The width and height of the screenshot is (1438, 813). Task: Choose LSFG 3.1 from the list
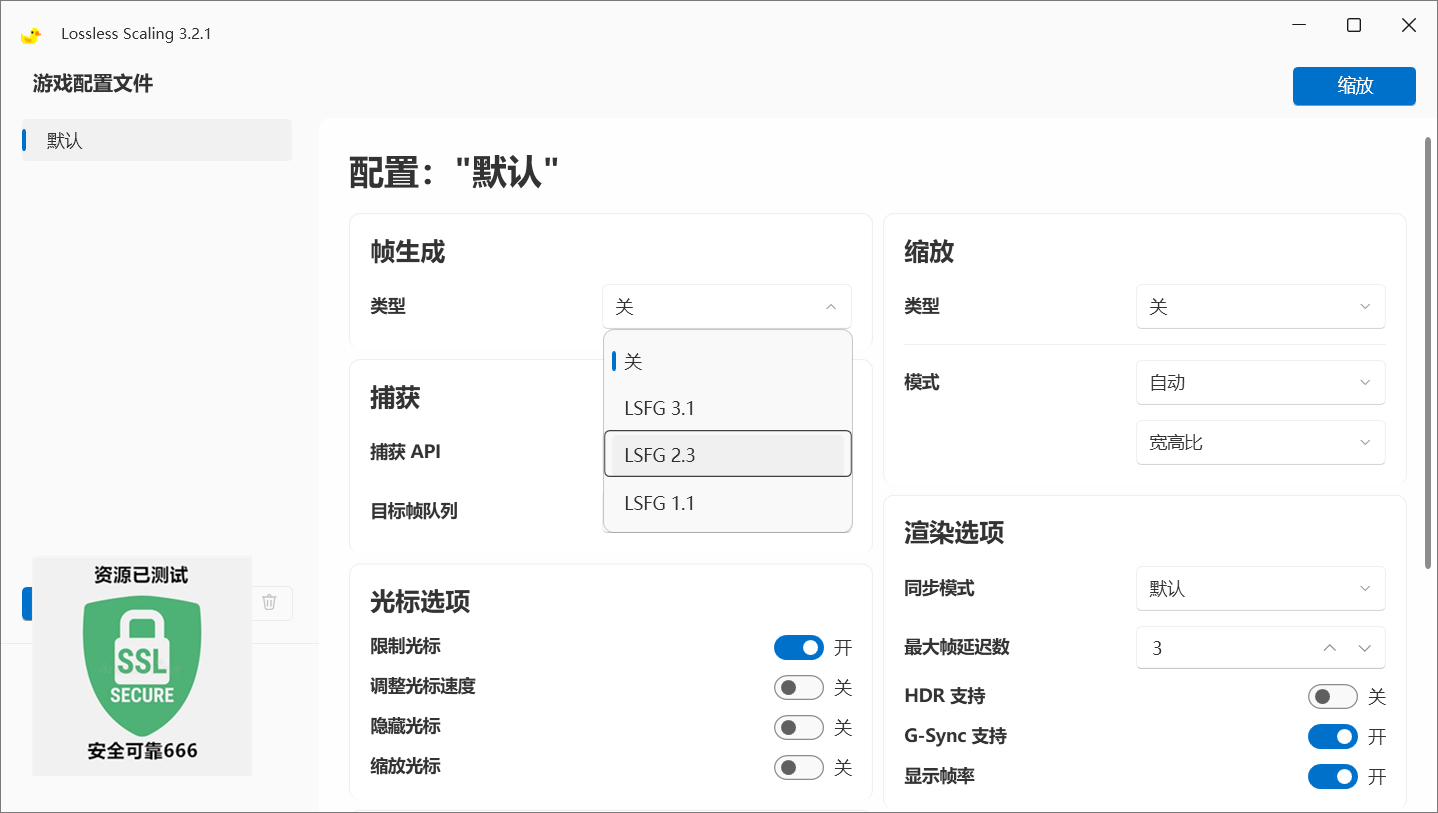pyautogui.click(x=728, y=408)
